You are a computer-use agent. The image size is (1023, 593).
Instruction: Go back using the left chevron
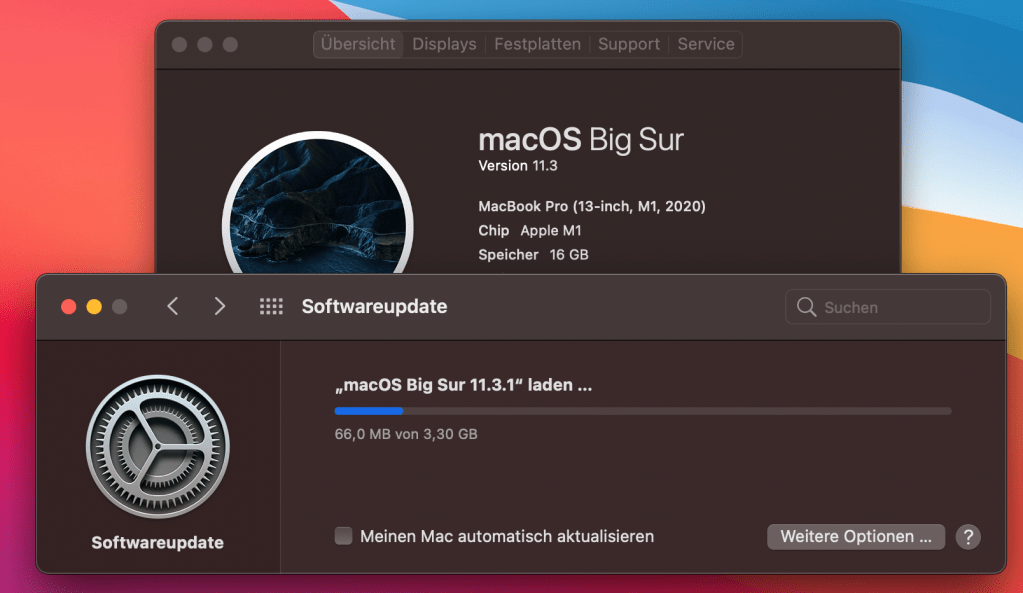click(x=172, y=307)
